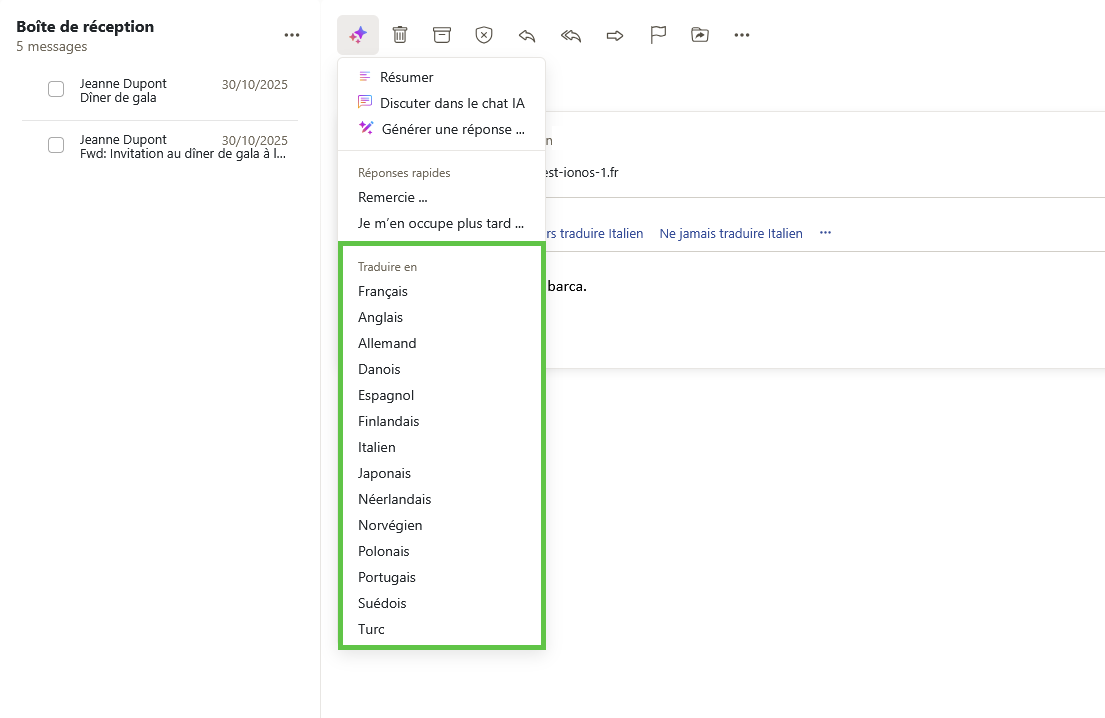
Task: Archive the email using the archive box icon
Action: coord(442,35)
